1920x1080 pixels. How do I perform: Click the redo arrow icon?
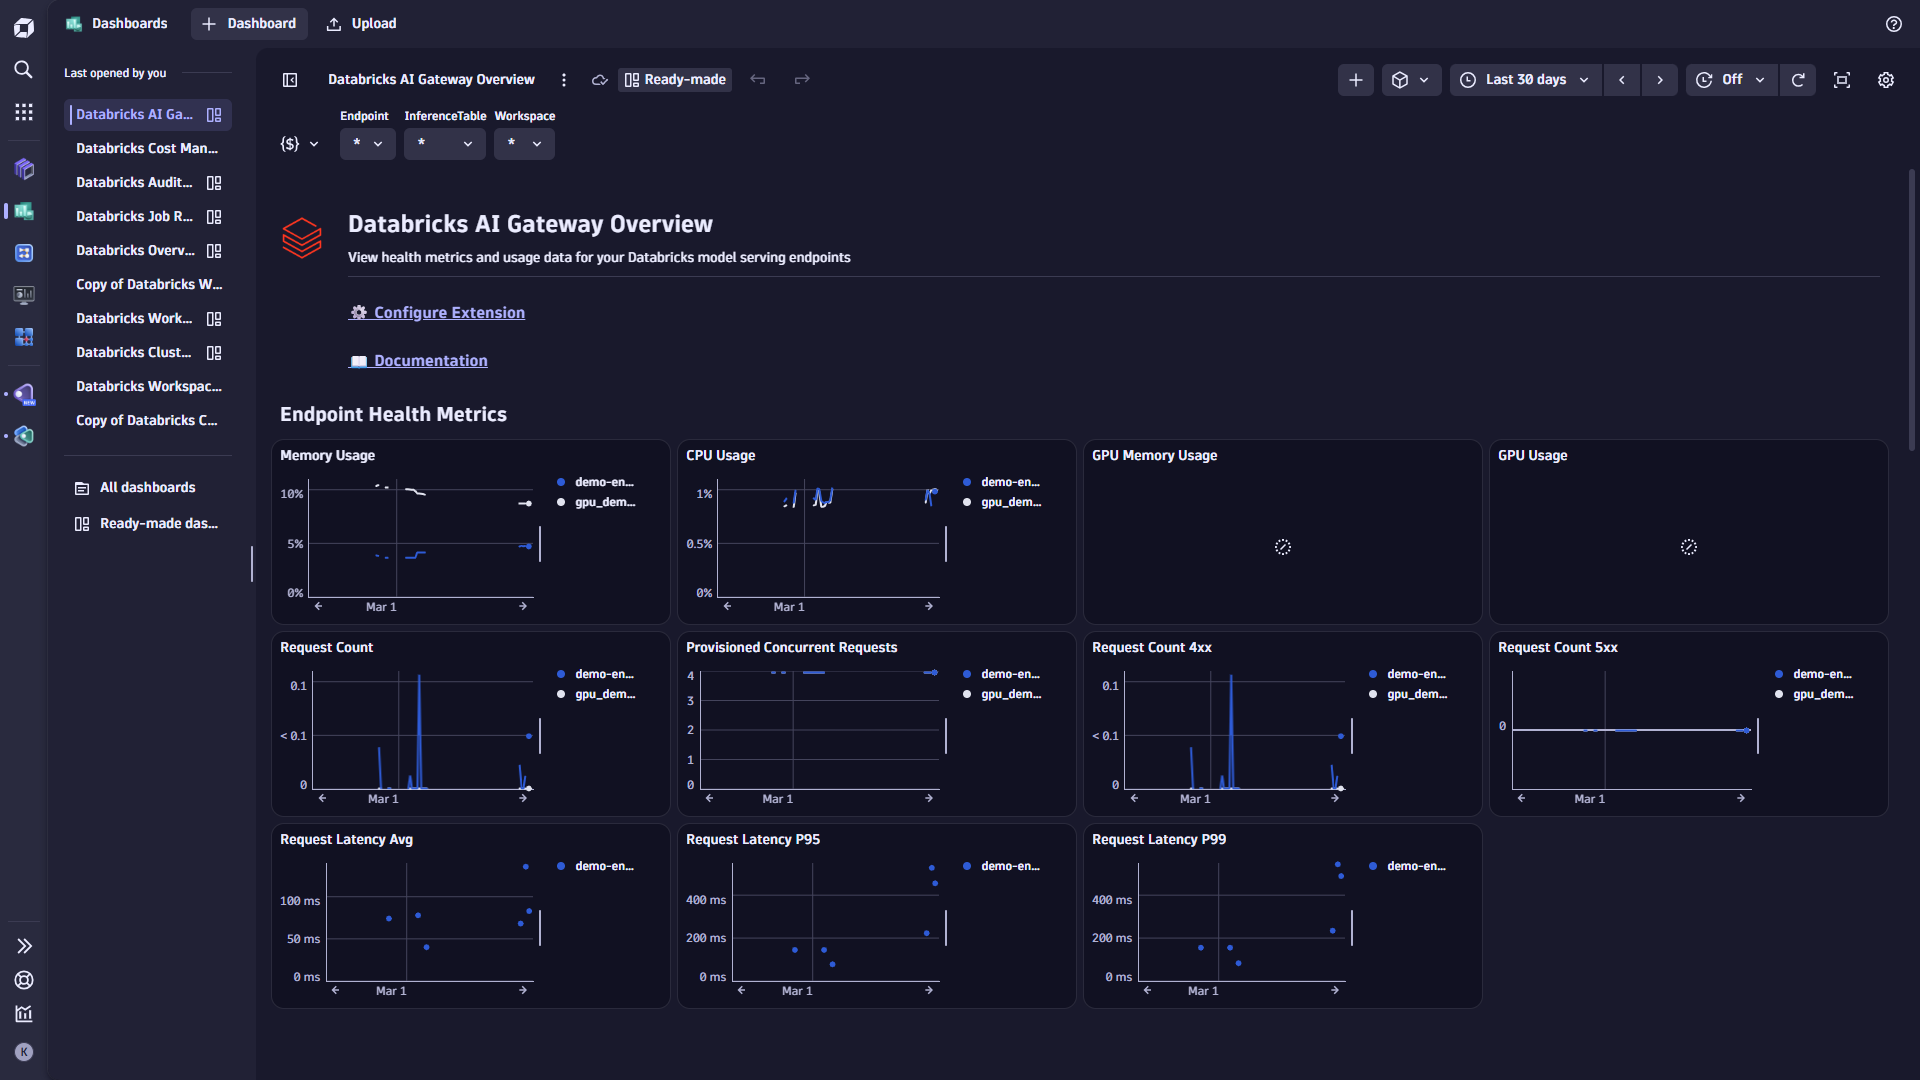pyautogui.click(x=802, y=80)
